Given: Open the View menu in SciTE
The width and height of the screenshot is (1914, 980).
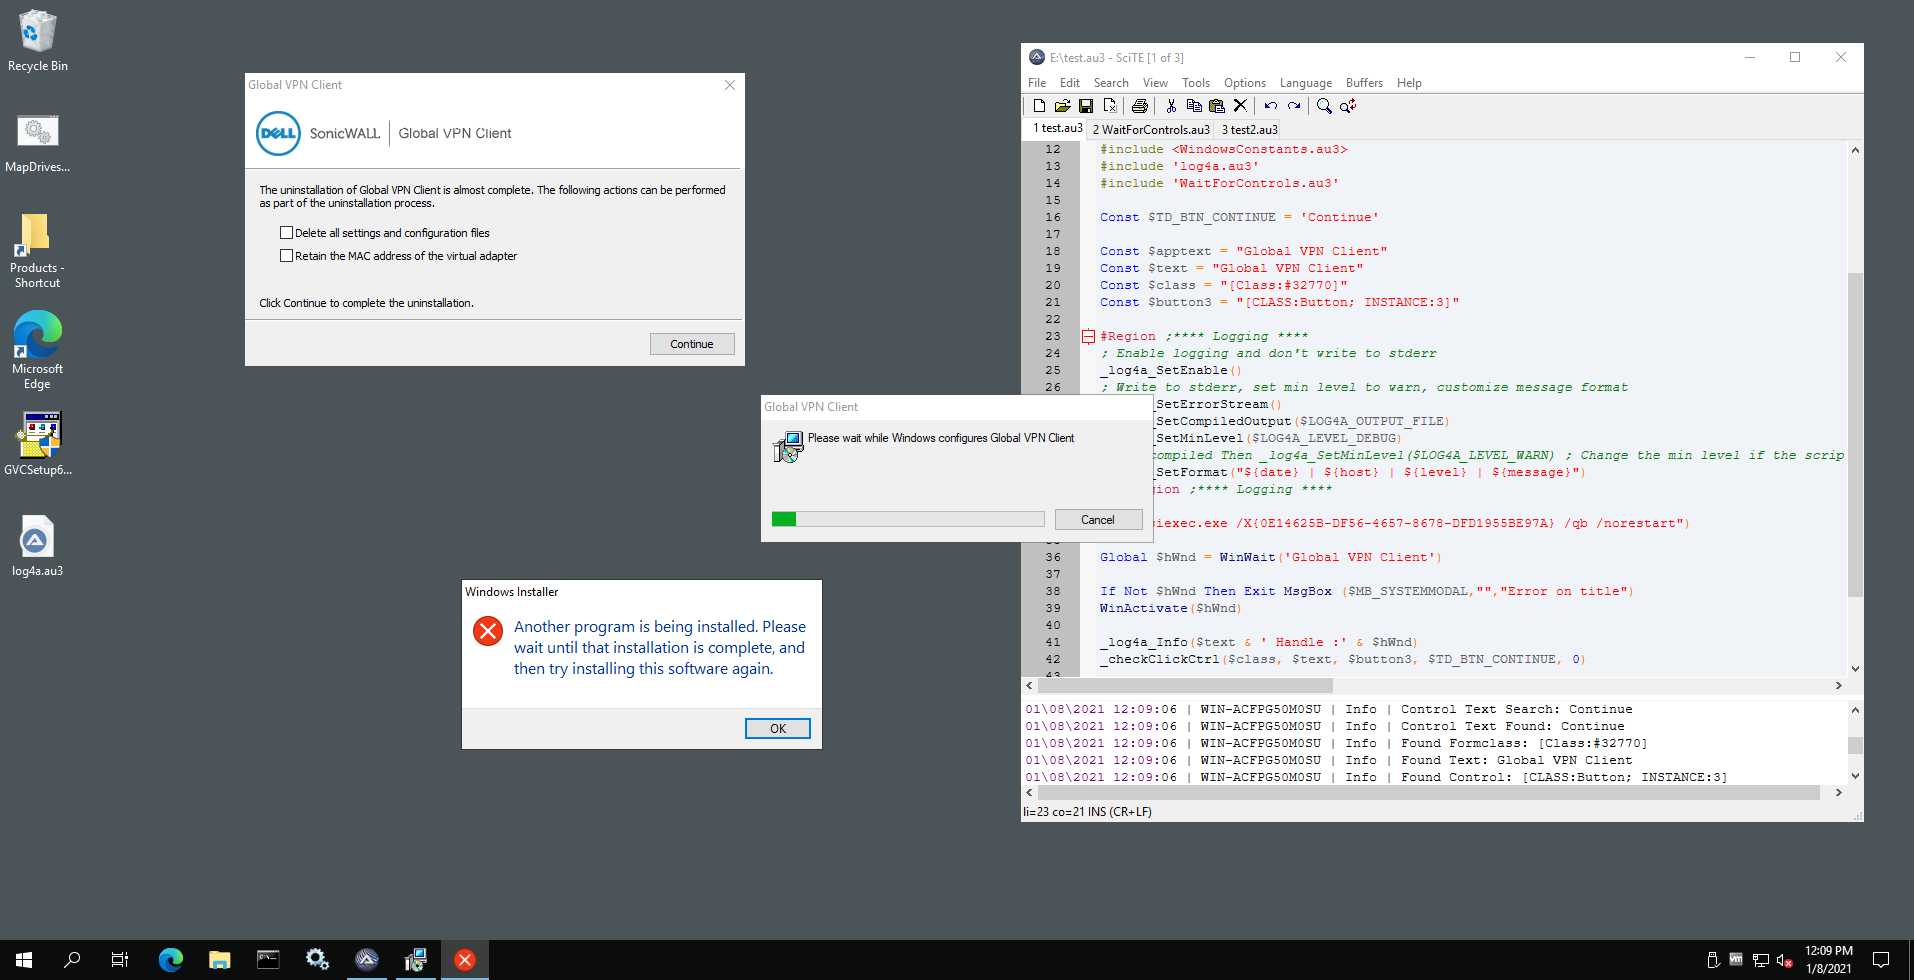Looking at the screenshot, I should [x=1155, y=83].
